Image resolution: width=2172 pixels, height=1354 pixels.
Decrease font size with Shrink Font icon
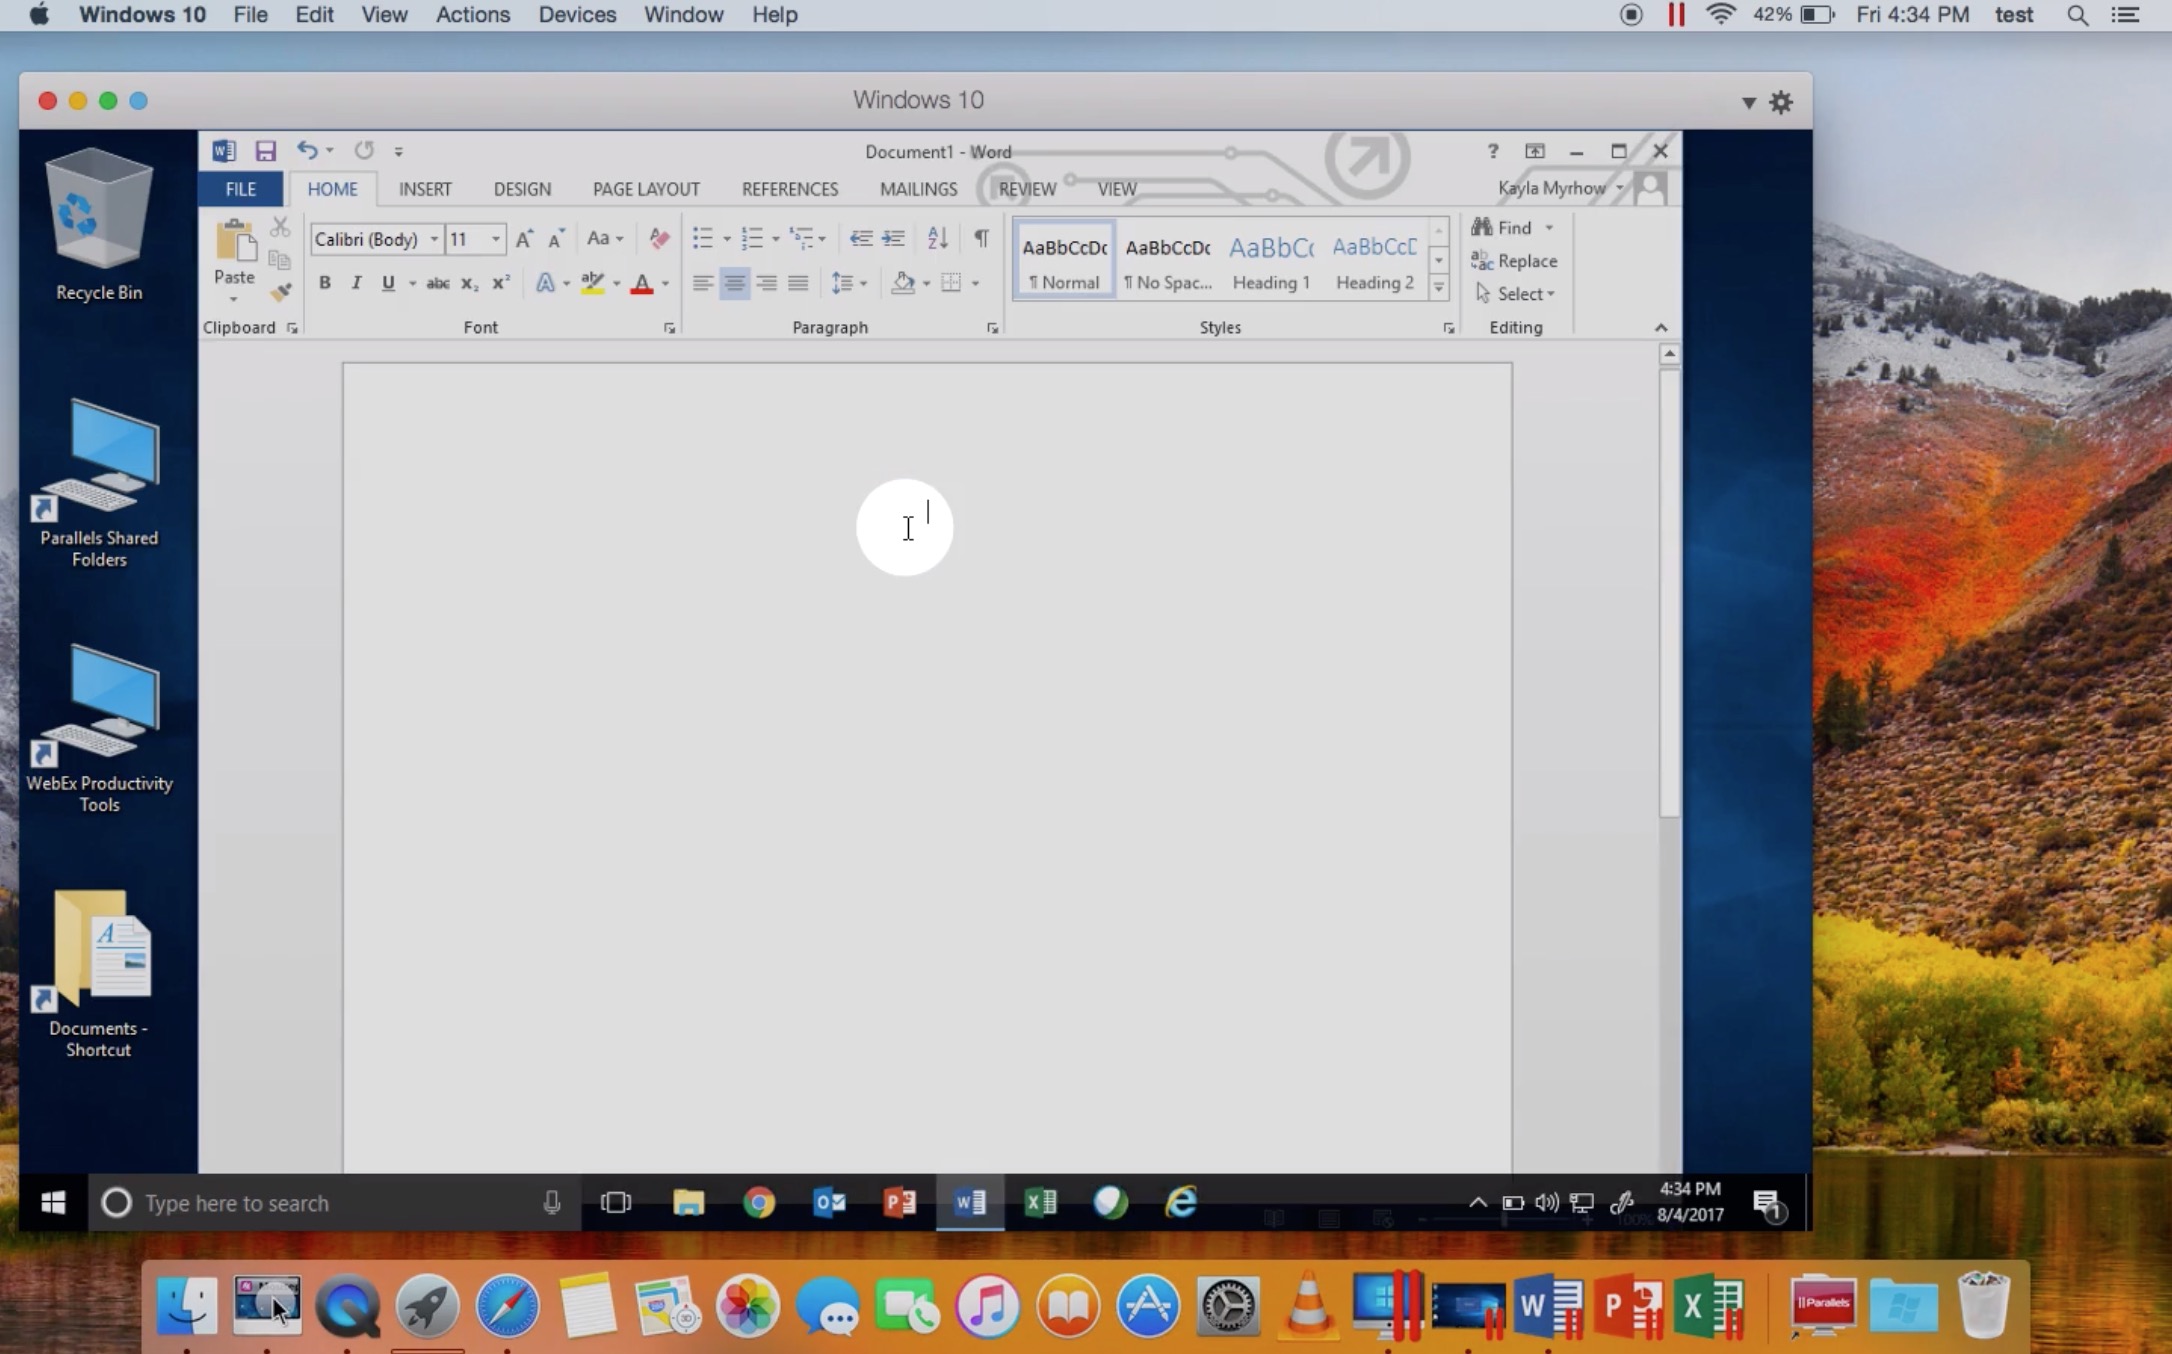click(x=556, y=238)
